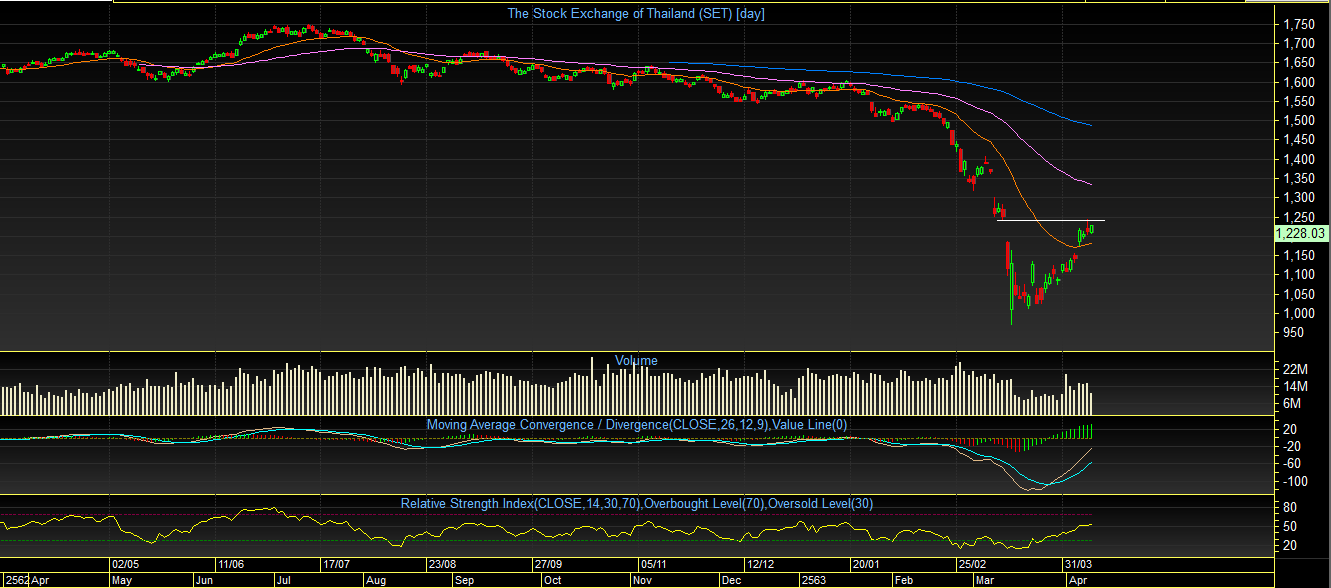Click the 'Mar' month label

987,580
